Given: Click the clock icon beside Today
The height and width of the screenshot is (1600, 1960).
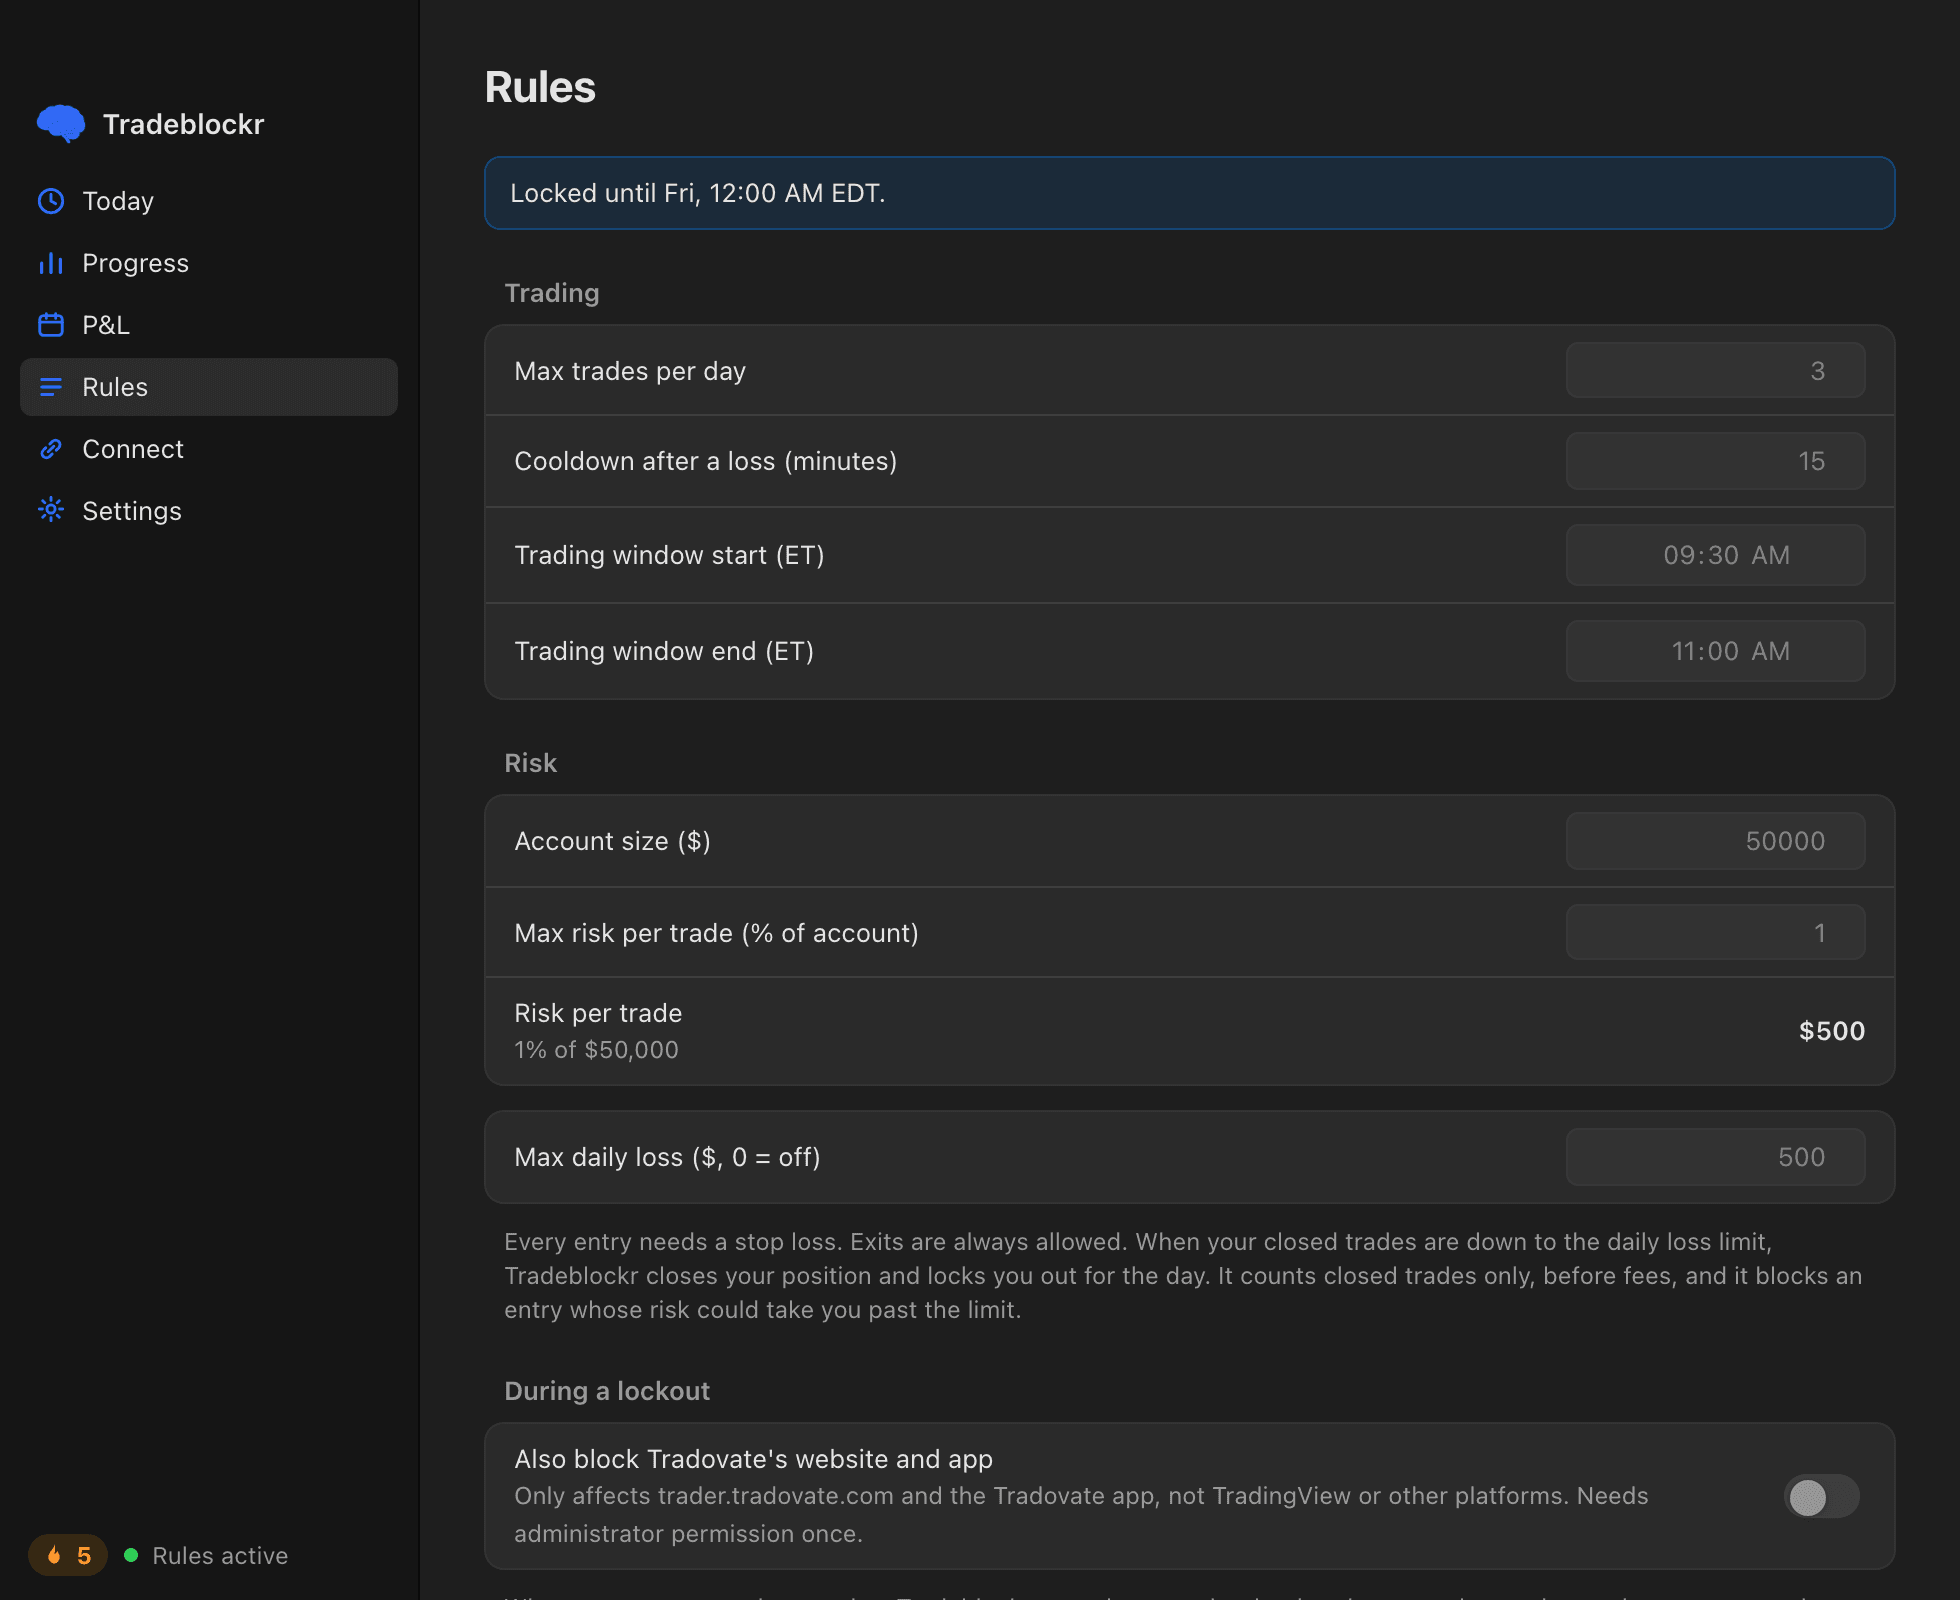Looking at the screenshot, I should point(51,201).
